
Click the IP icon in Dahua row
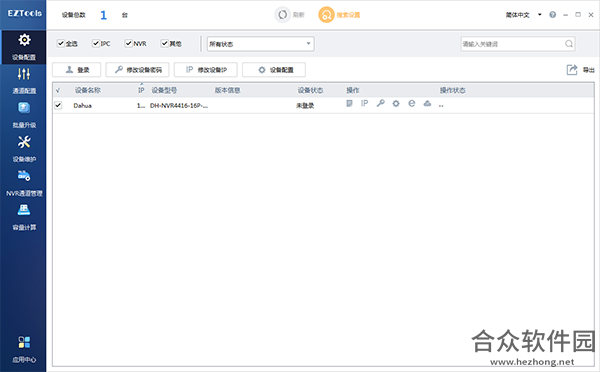[x=364, y=103]
